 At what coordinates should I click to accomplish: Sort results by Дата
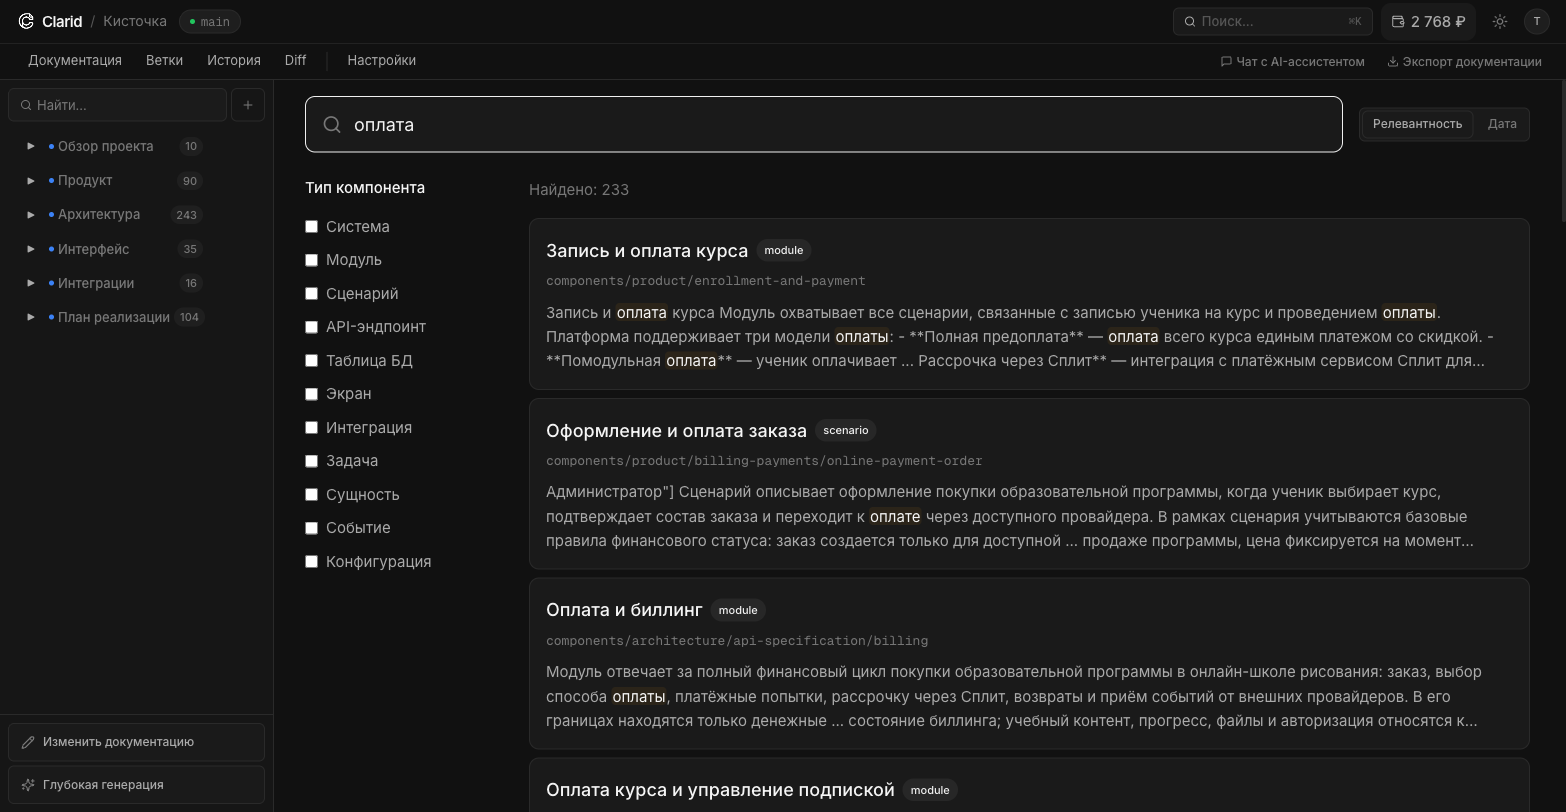pos(1502,123)
